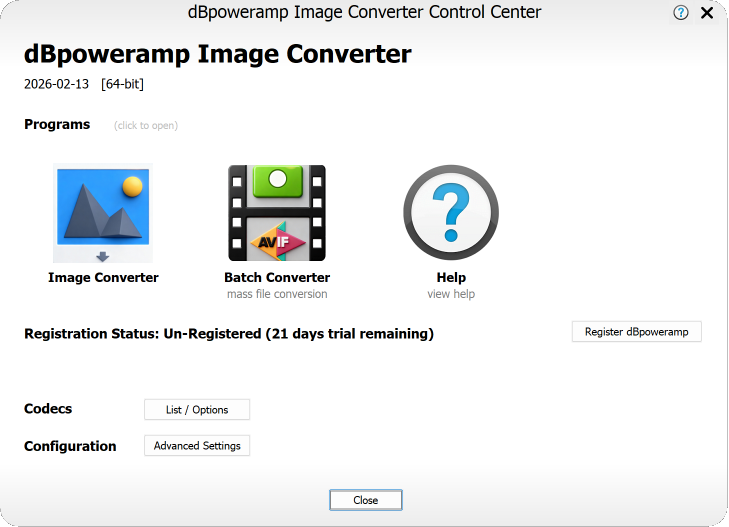The width and height of the screenshot is (729, 527).
Task: Click the "(click to open)" hint text
Action: pos(146,126)
